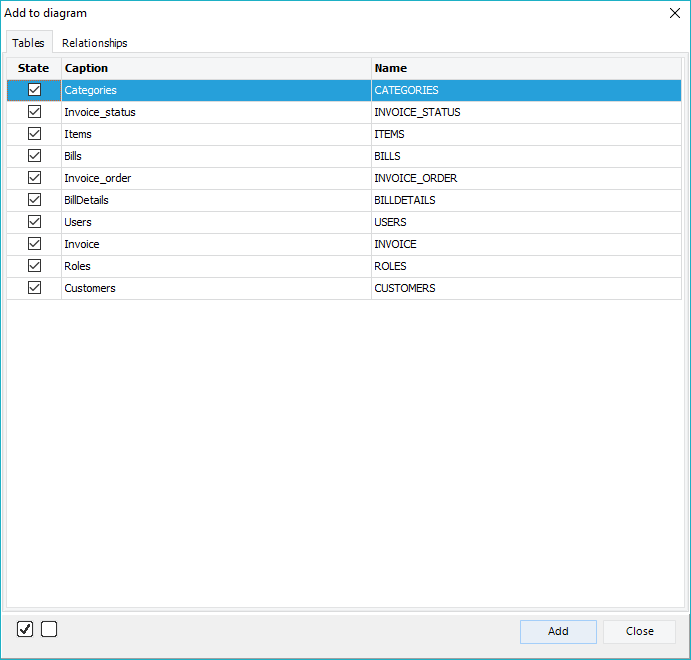Uncheck the Categories table checkbox
The width and height of the screenshot is (691, 660).
[34, 90]
